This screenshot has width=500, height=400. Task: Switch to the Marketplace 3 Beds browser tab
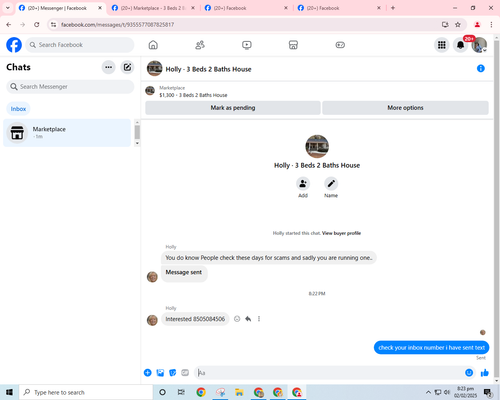tap(153, 8)
